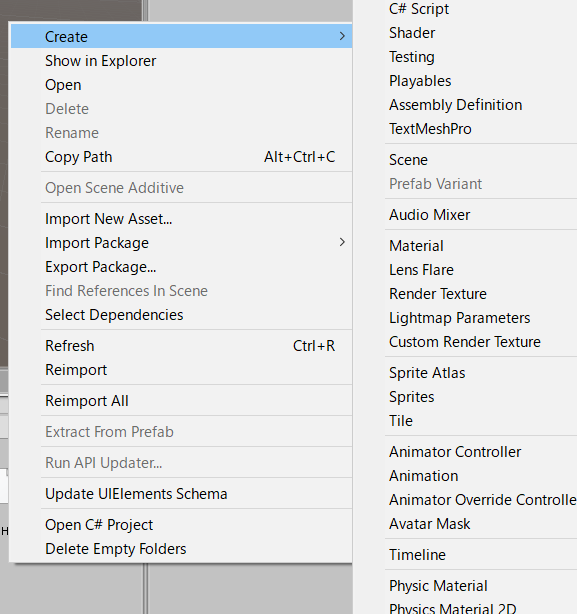
Task: Click Refresh in the context menu
Action: coord(181,346)
